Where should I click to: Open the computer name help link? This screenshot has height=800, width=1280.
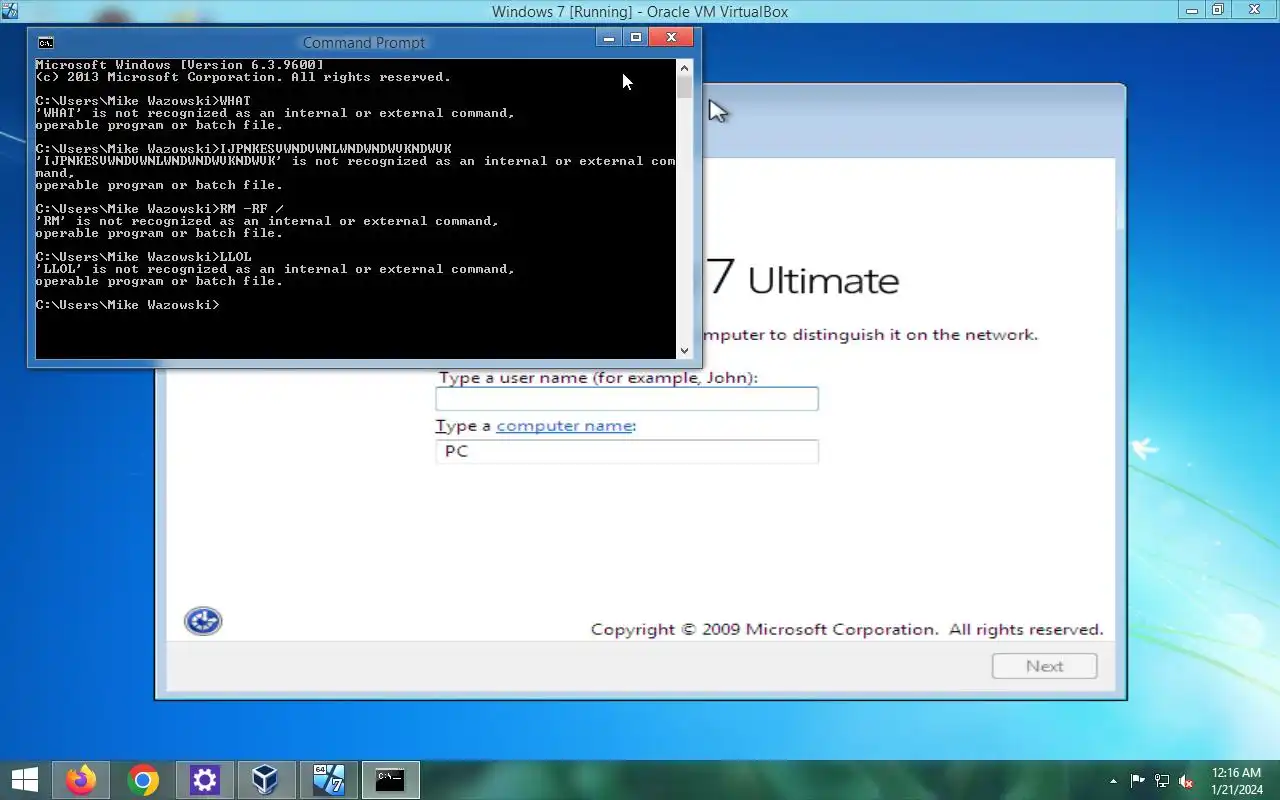(x=564, y=425)
